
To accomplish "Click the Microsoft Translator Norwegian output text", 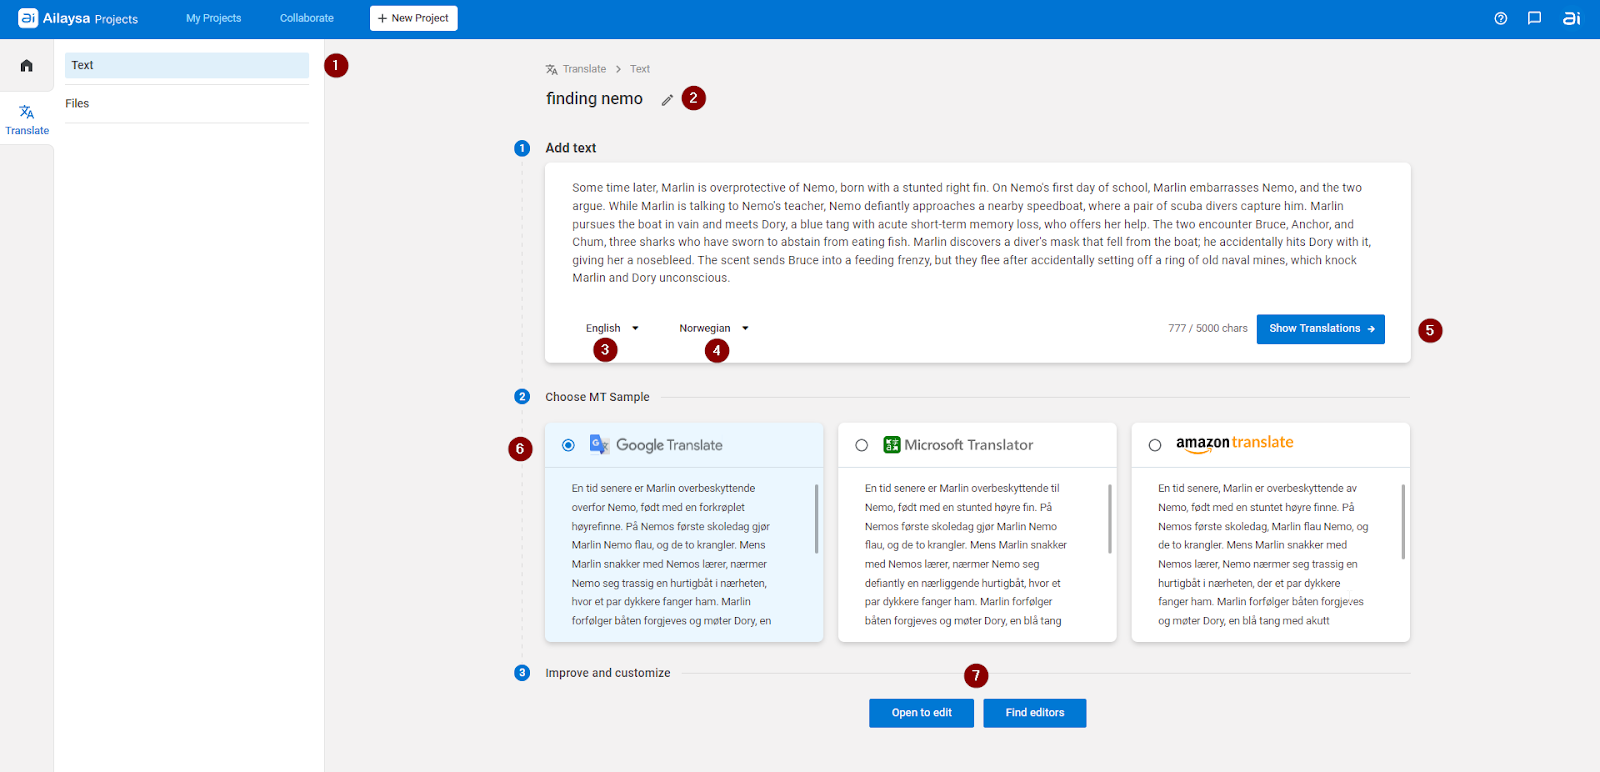I will (966, 555).
